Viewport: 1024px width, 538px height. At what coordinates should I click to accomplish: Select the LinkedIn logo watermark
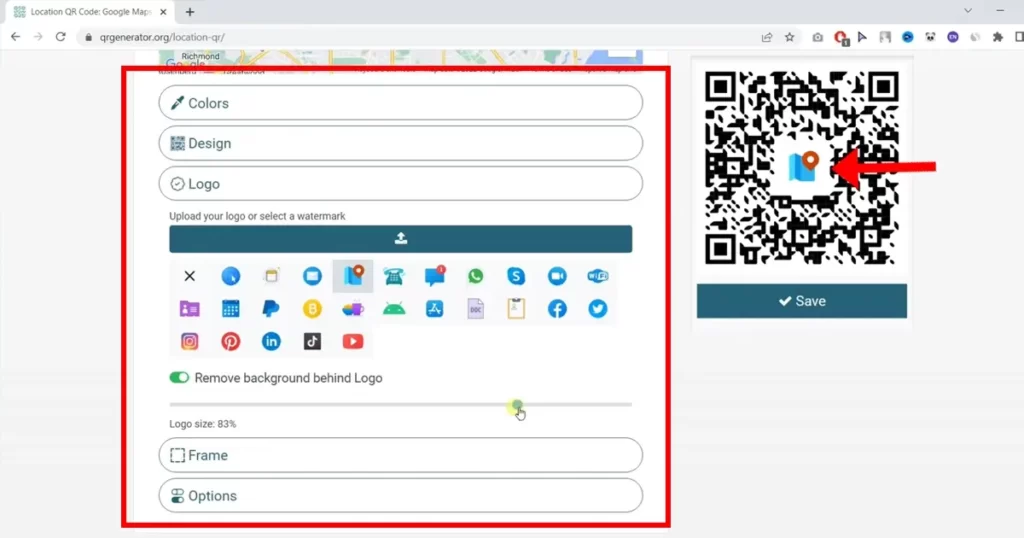271,341
